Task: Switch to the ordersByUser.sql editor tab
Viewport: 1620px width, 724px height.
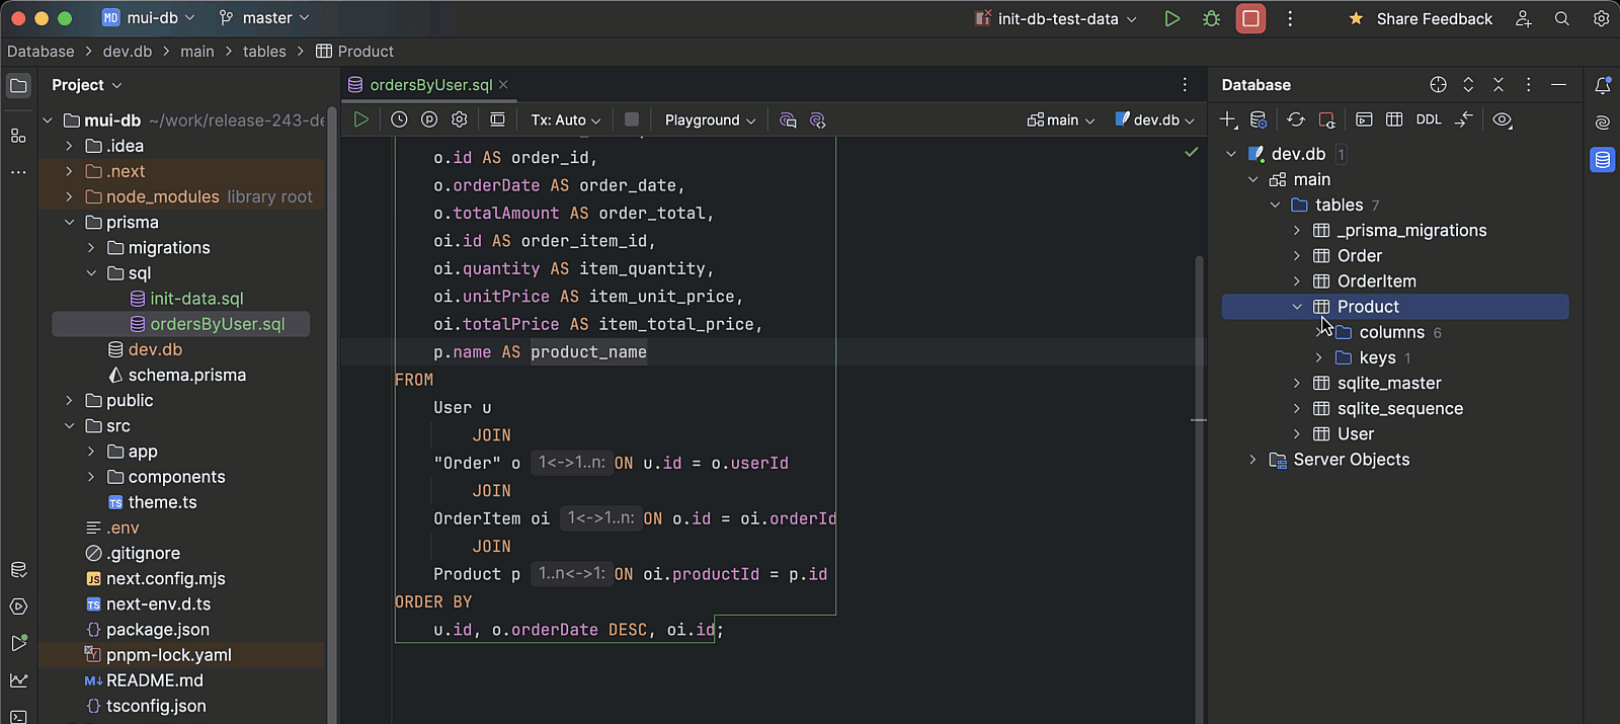Action: 430,85
